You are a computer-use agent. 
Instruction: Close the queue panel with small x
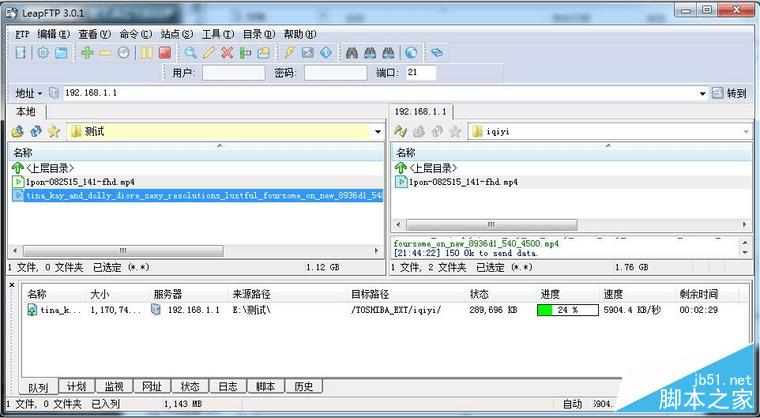[x=12, y=285]
